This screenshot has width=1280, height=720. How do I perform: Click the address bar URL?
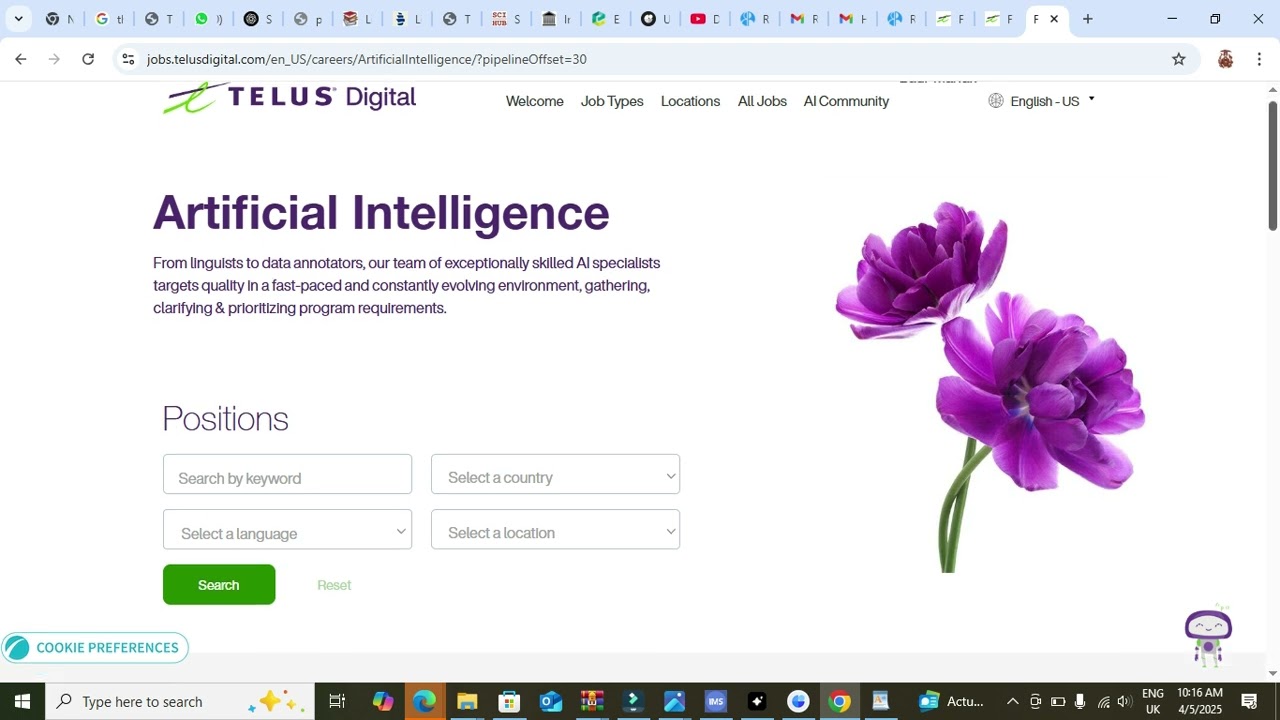(366, 59)
